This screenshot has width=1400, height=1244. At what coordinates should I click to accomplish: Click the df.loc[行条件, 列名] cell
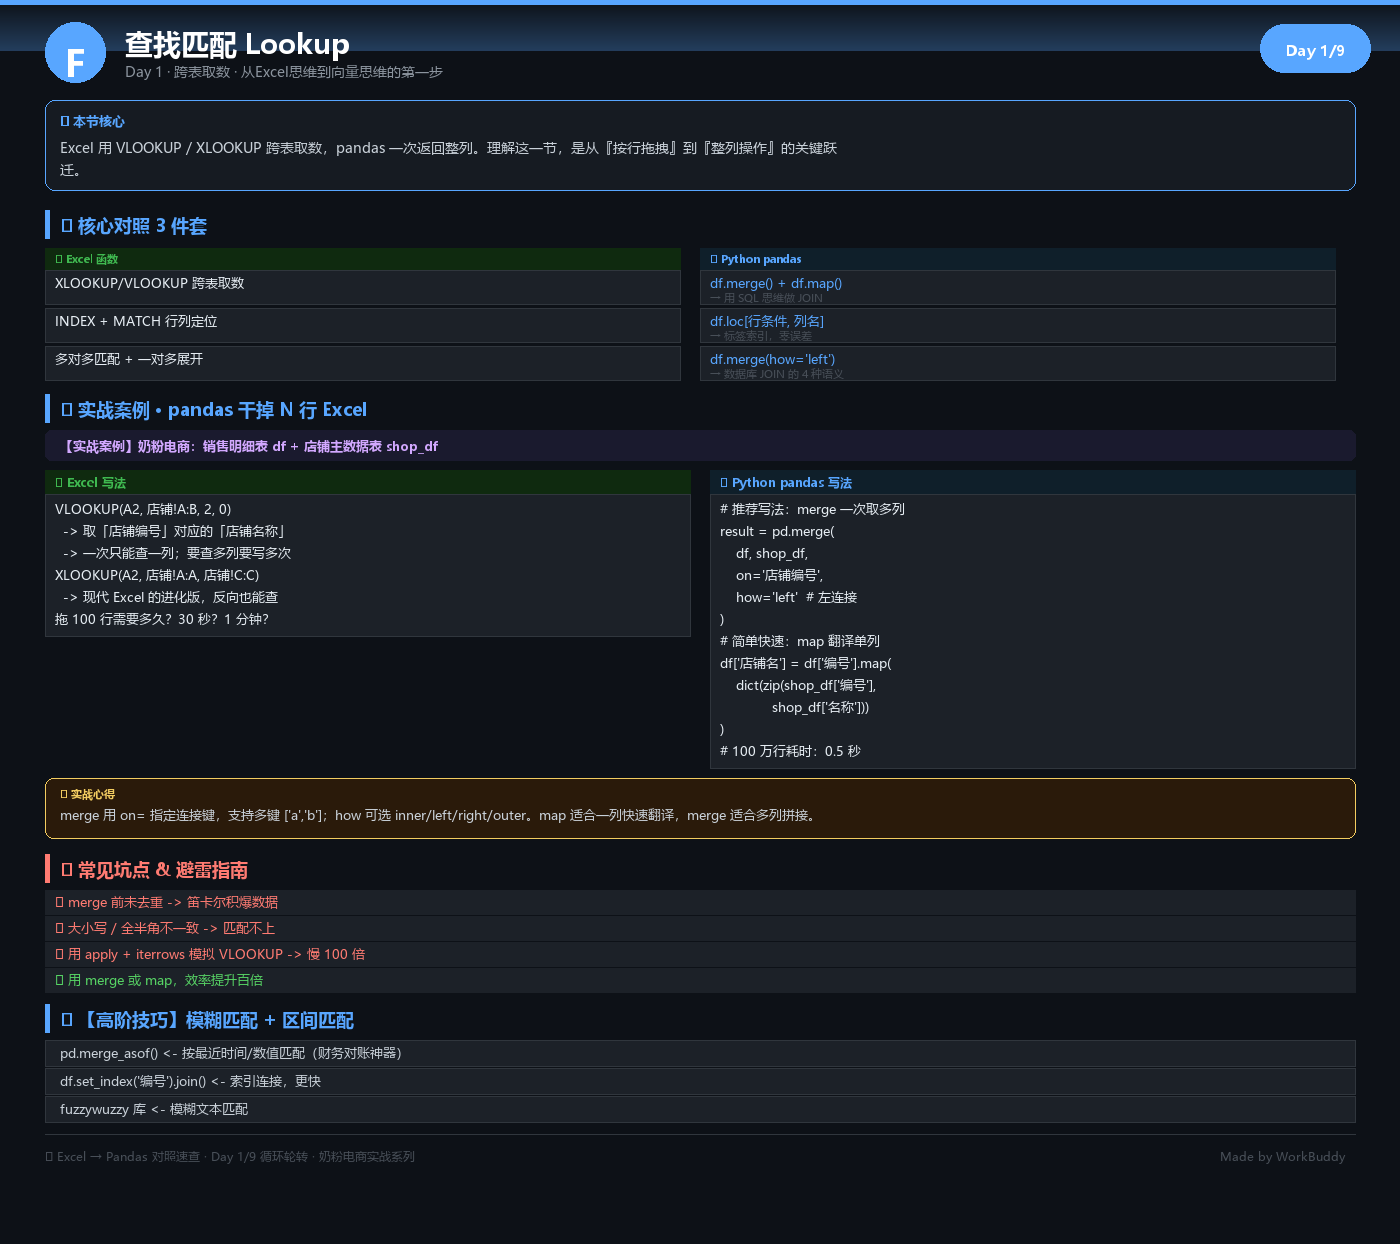[x=1018, y=325]
